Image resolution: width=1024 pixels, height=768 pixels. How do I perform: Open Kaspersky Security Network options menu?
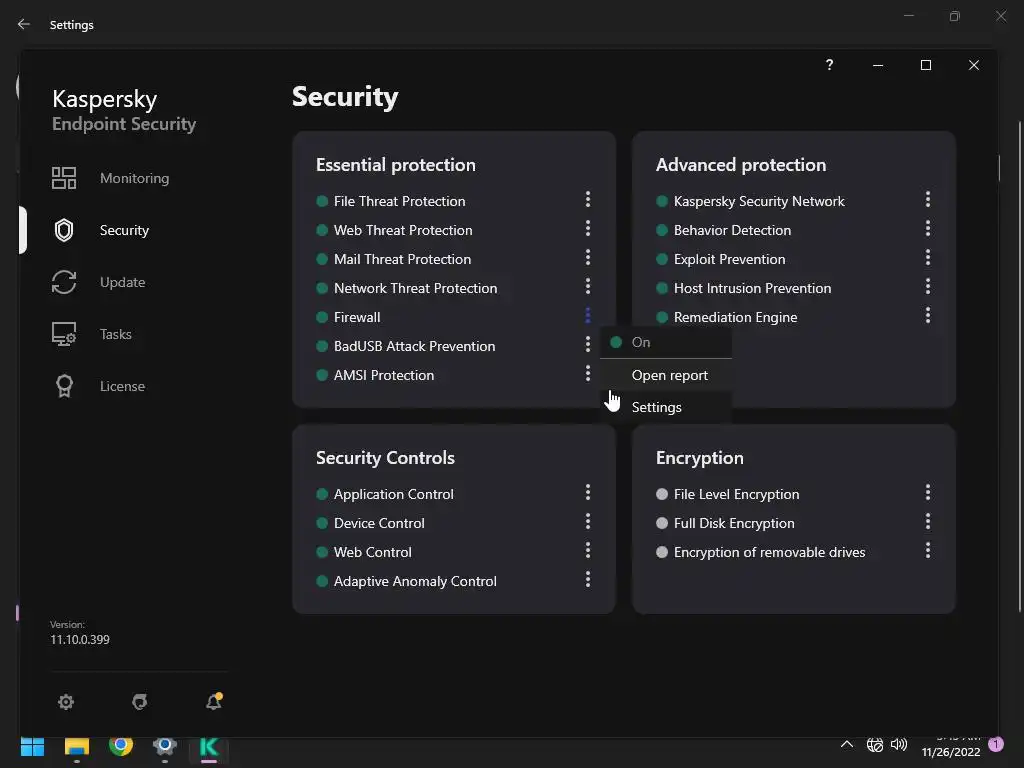[x=927, y=199]
